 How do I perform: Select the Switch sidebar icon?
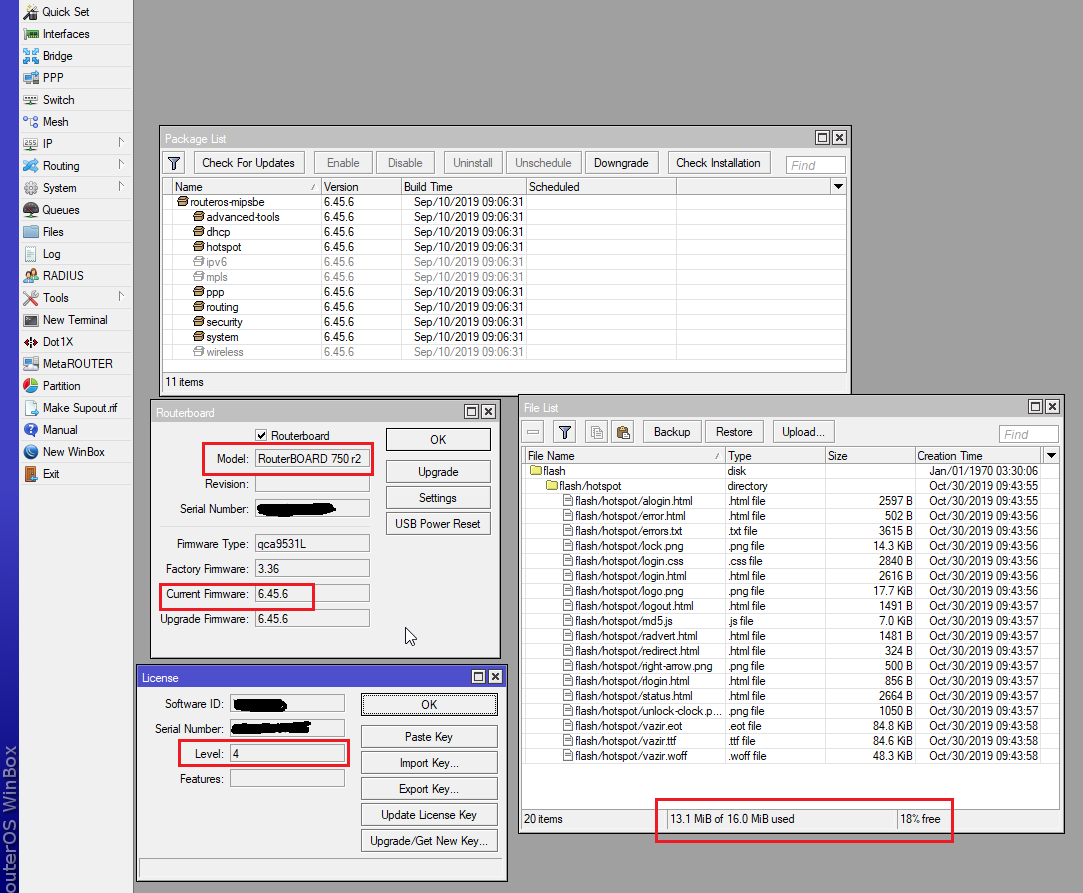(31, 100)
